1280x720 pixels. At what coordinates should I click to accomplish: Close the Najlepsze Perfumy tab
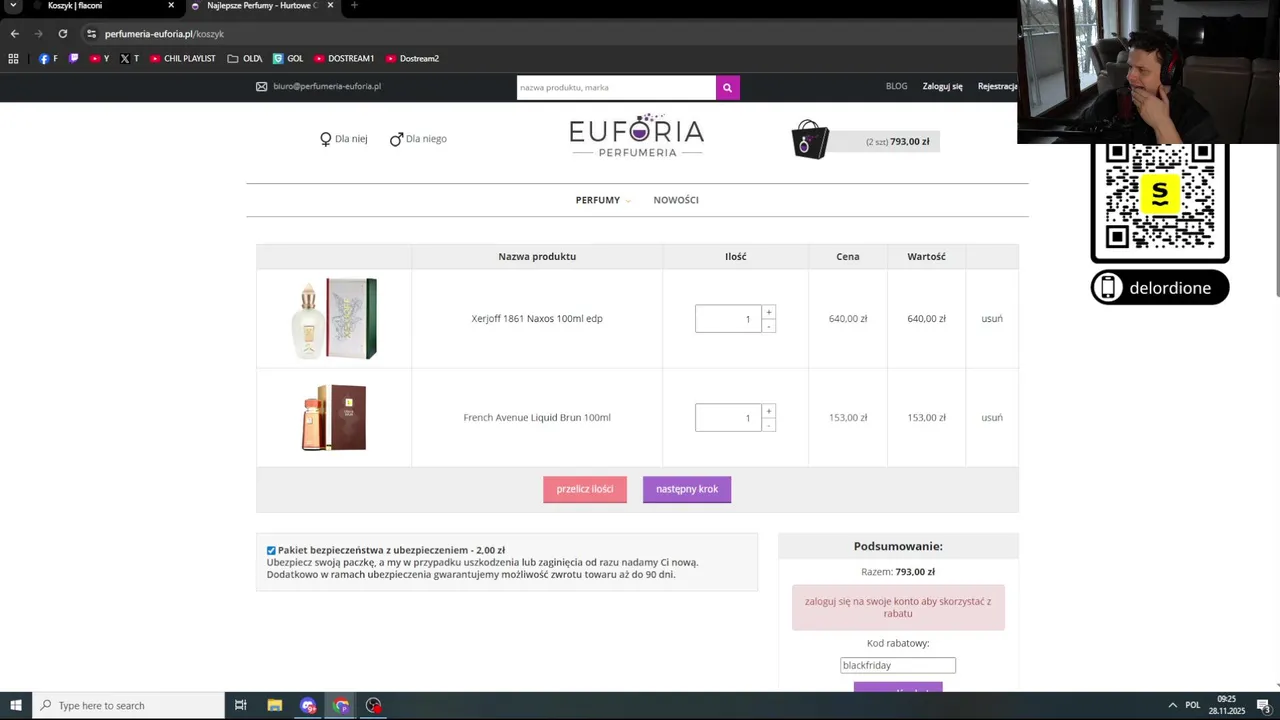click(330, 6)
